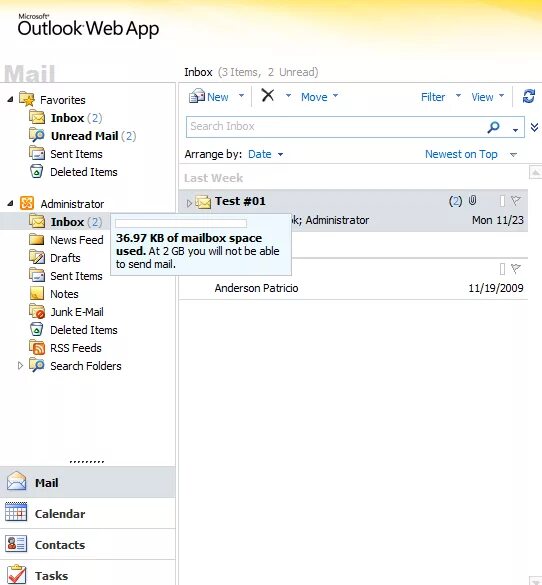Click the Search Folders magnifier icon

point(37,365)
